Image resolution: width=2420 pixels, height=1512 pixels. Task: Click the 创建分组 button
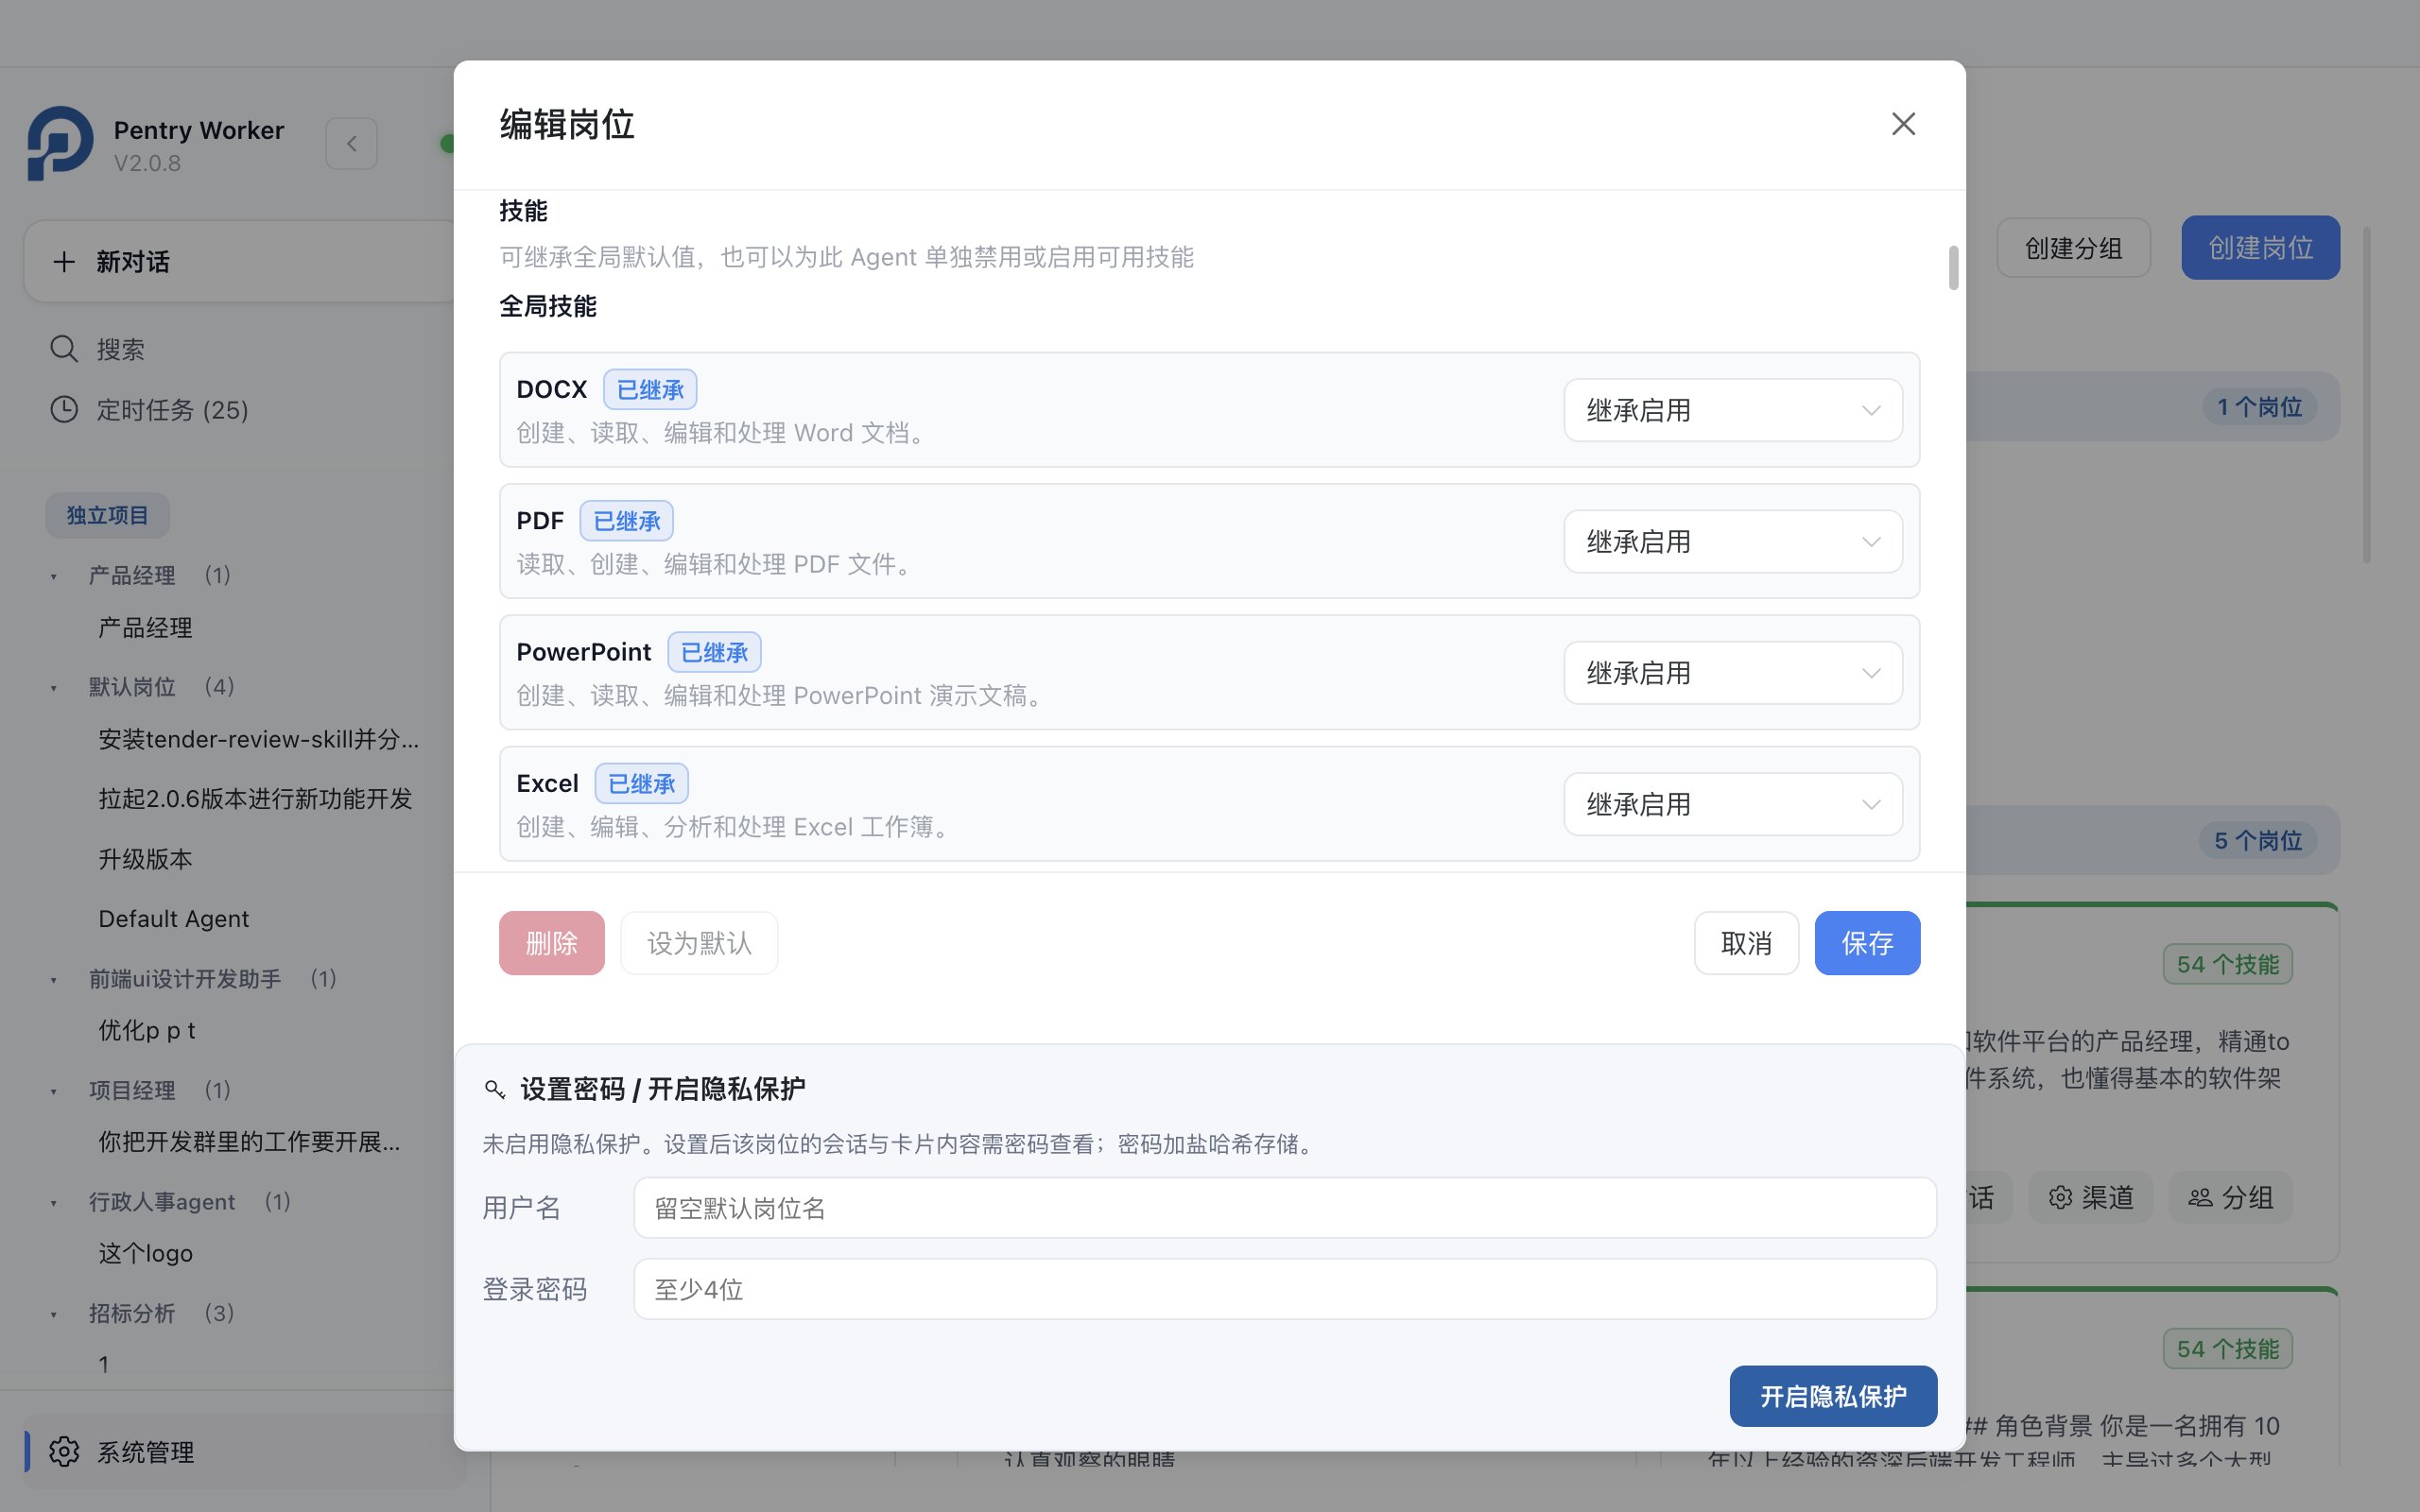tap(2073, 248)
